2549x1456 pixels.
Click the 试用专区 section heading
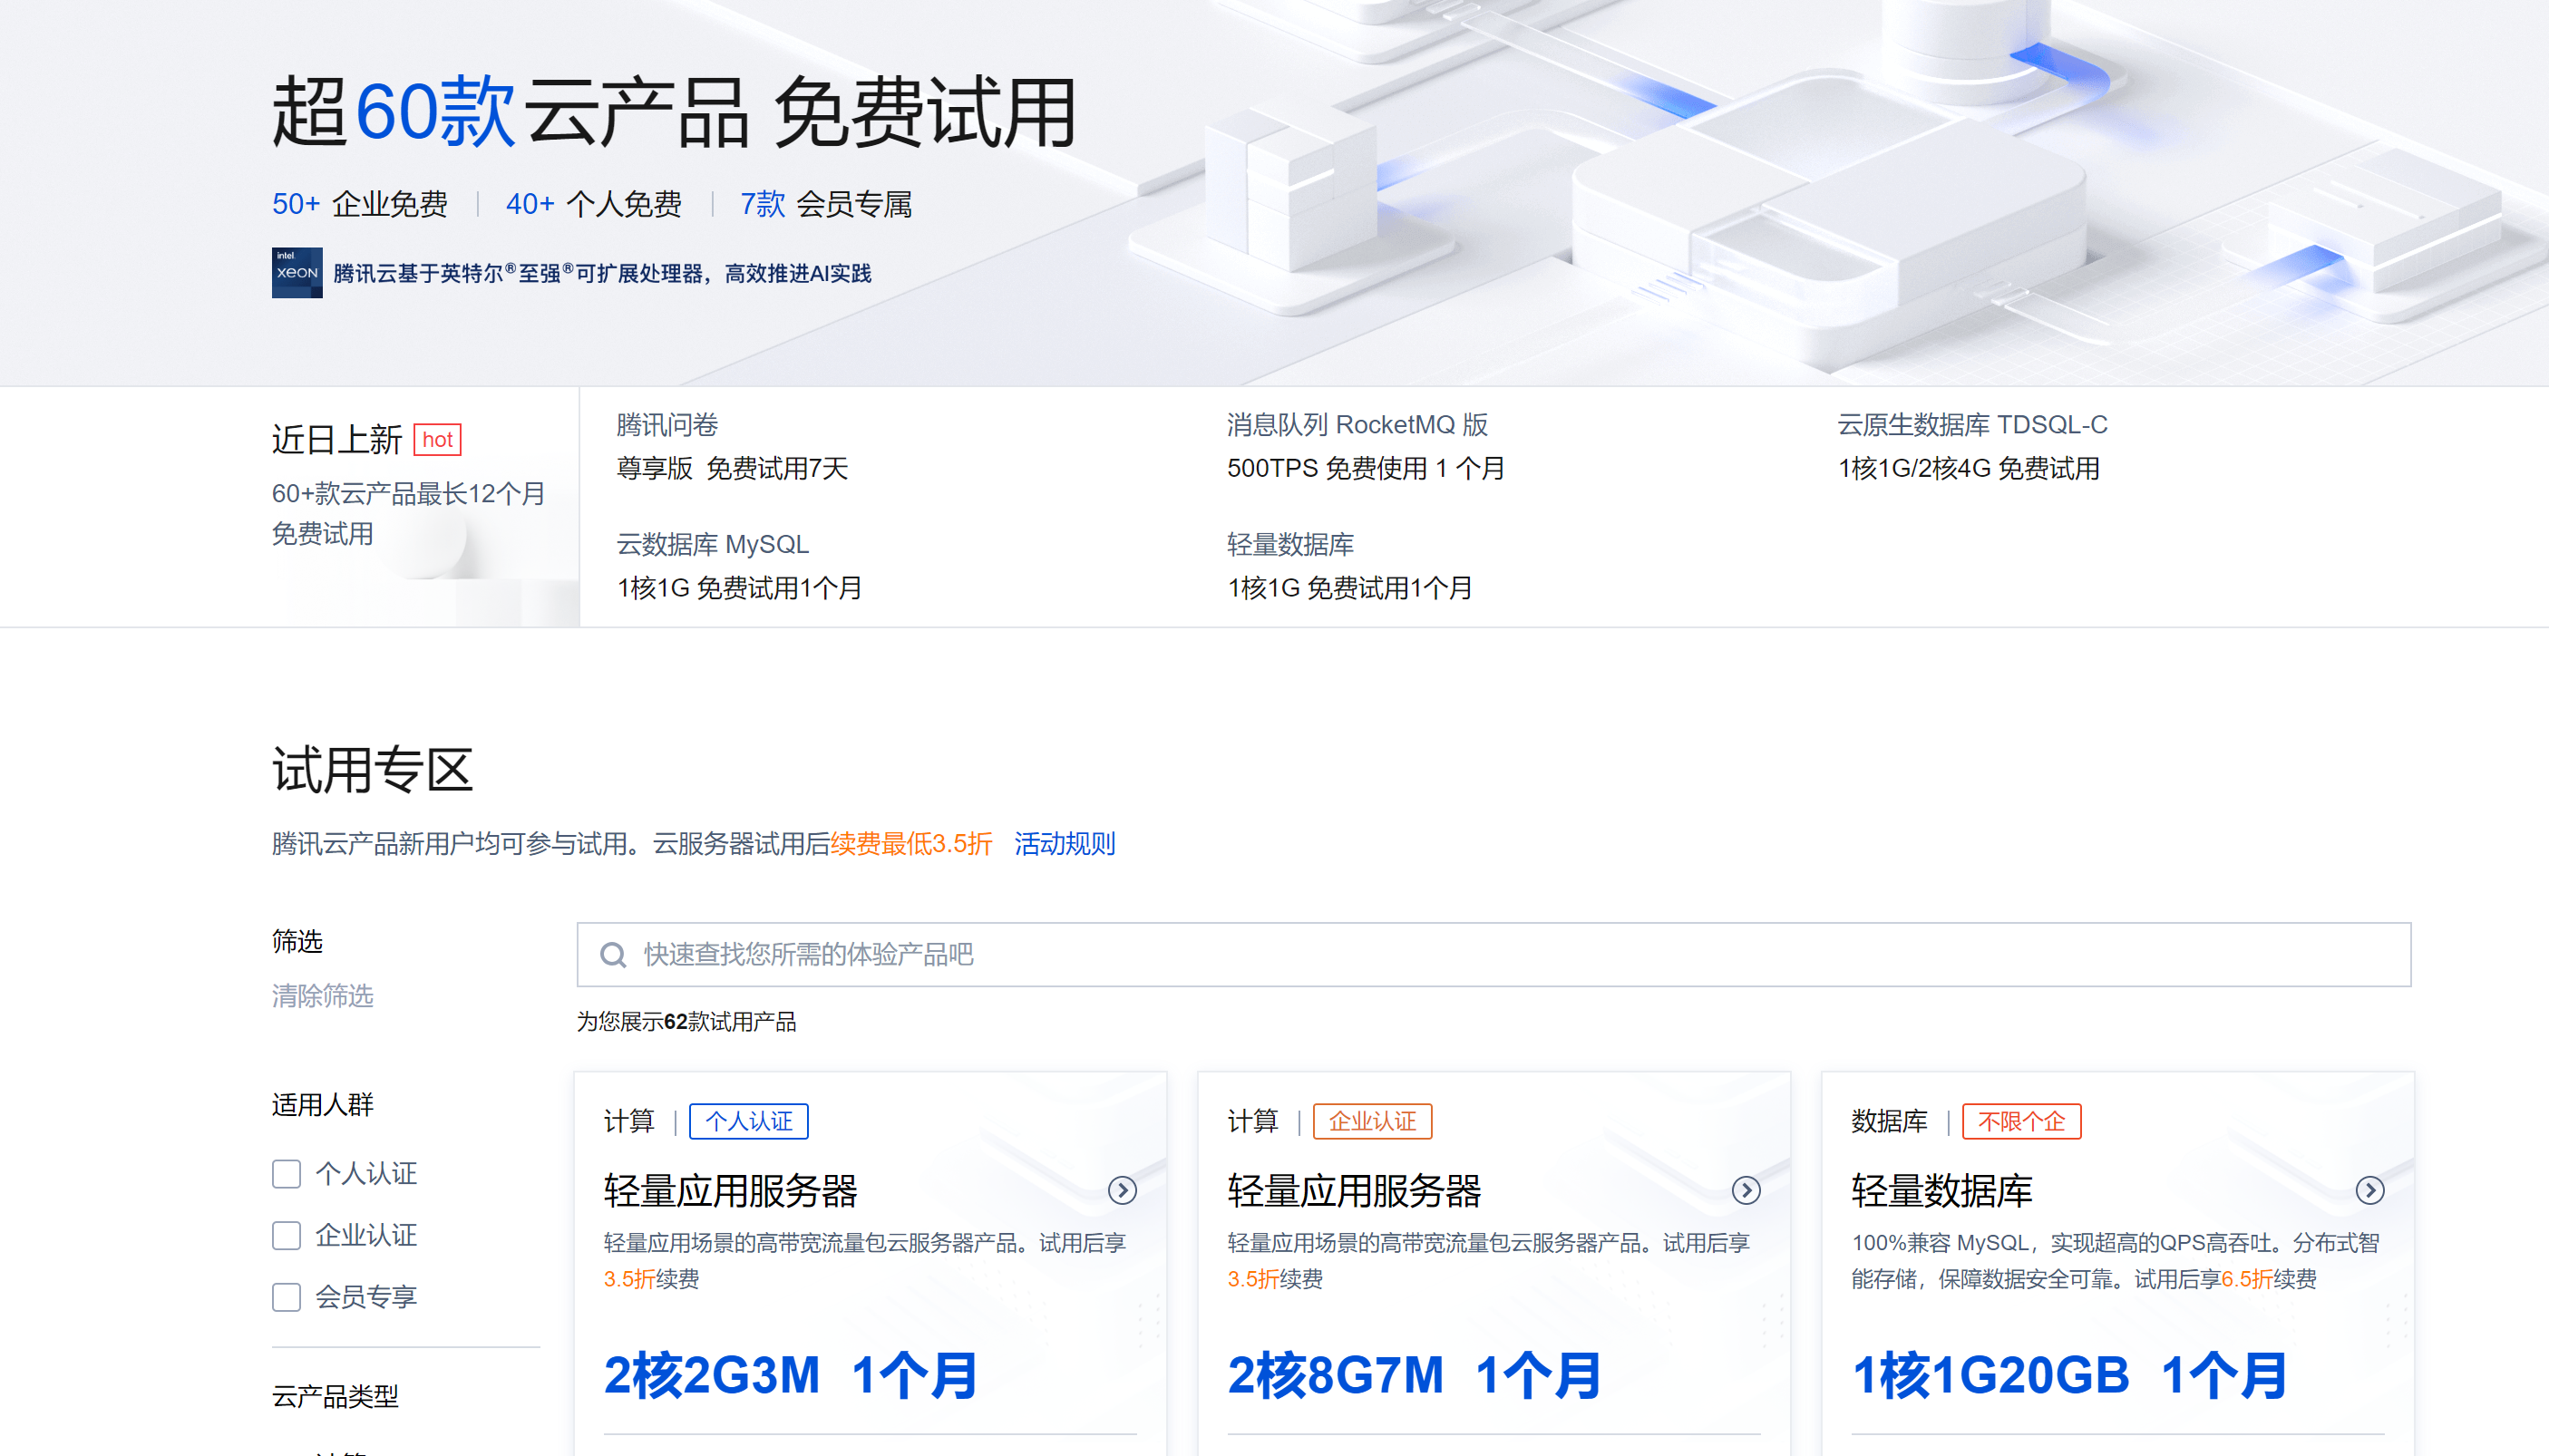(372, 770)
